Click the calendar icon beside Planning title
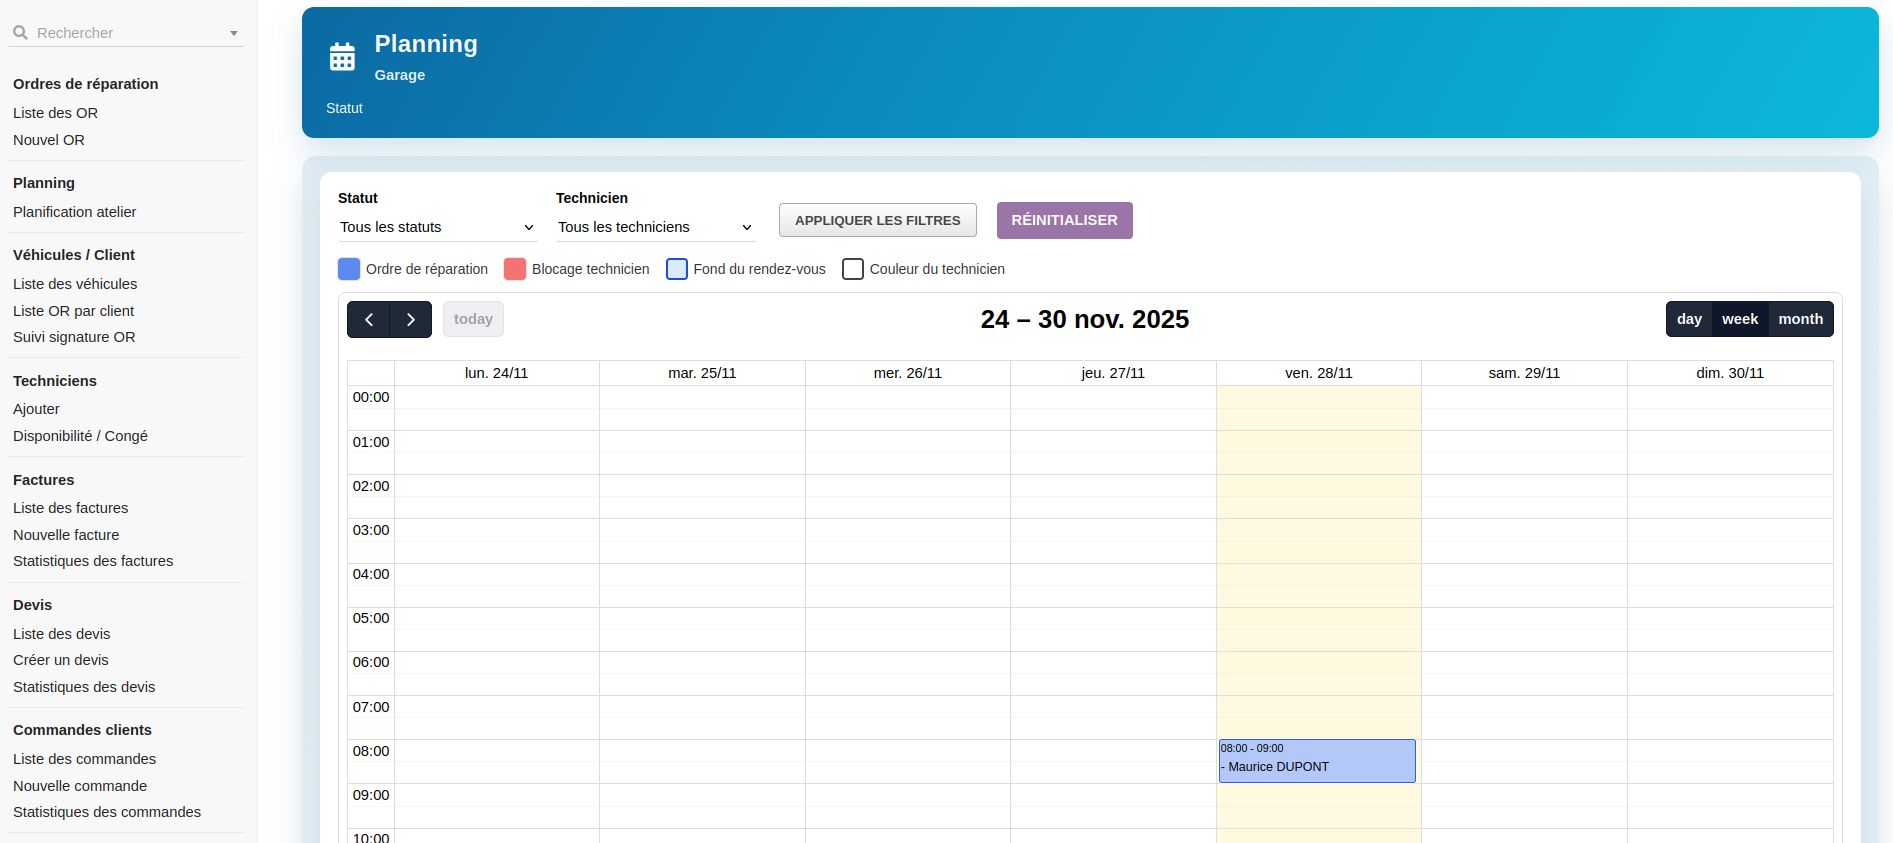The width and height of the screenshot is (1893, 843). (342, 57)
